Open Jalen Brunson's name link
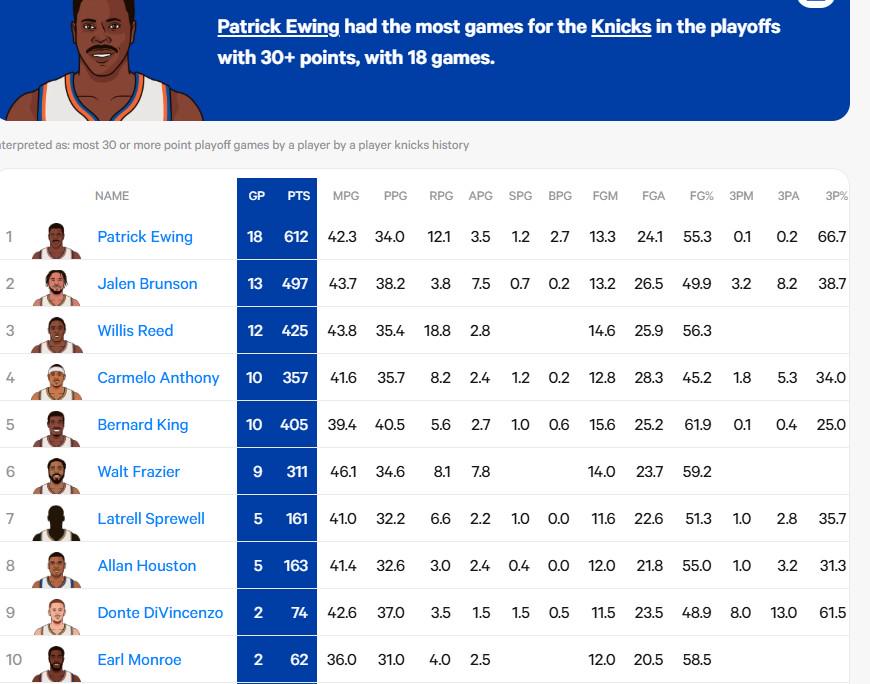This screenshot has height=684, width=870. tap(147, 283)
